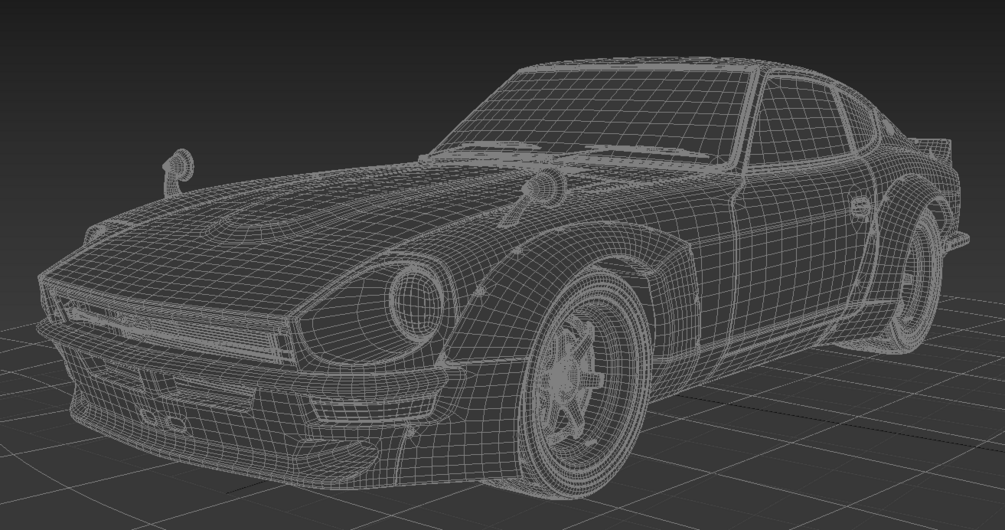
Task: Pick the round headlight on the car
Action: [417, 304]
